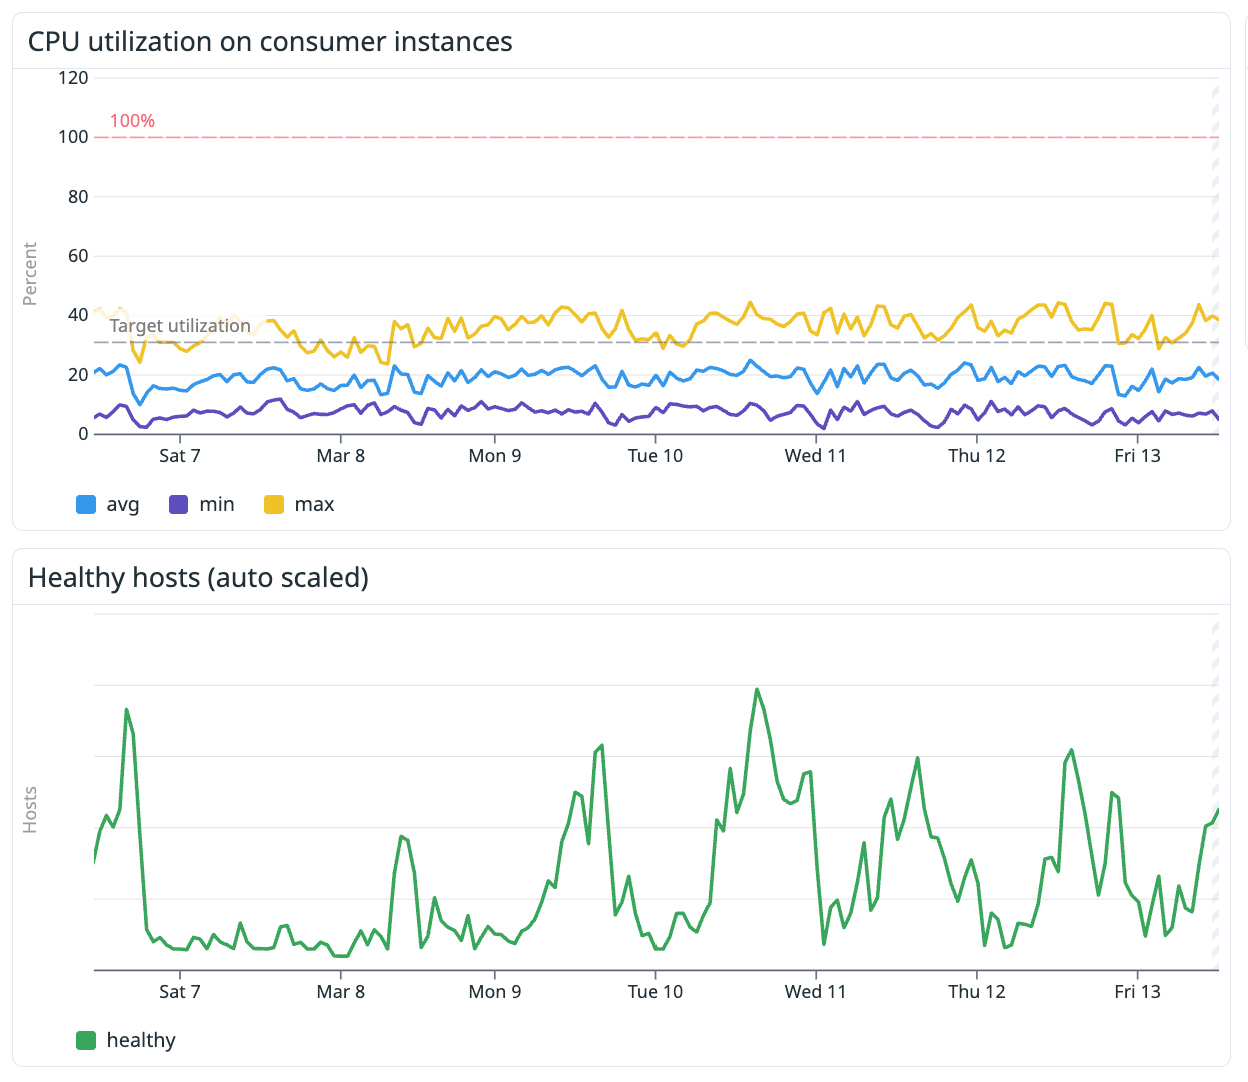Click Mar 8 on the Healthy hosts axis

pyautogui.click(x=341, y=992)
